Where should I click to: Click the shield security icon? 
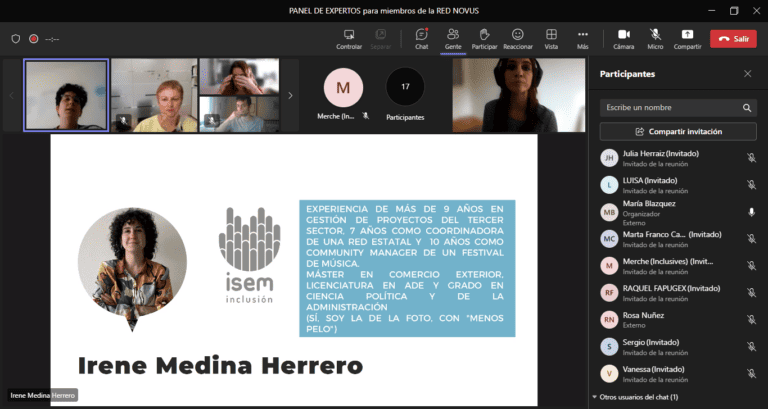[16, 39]
